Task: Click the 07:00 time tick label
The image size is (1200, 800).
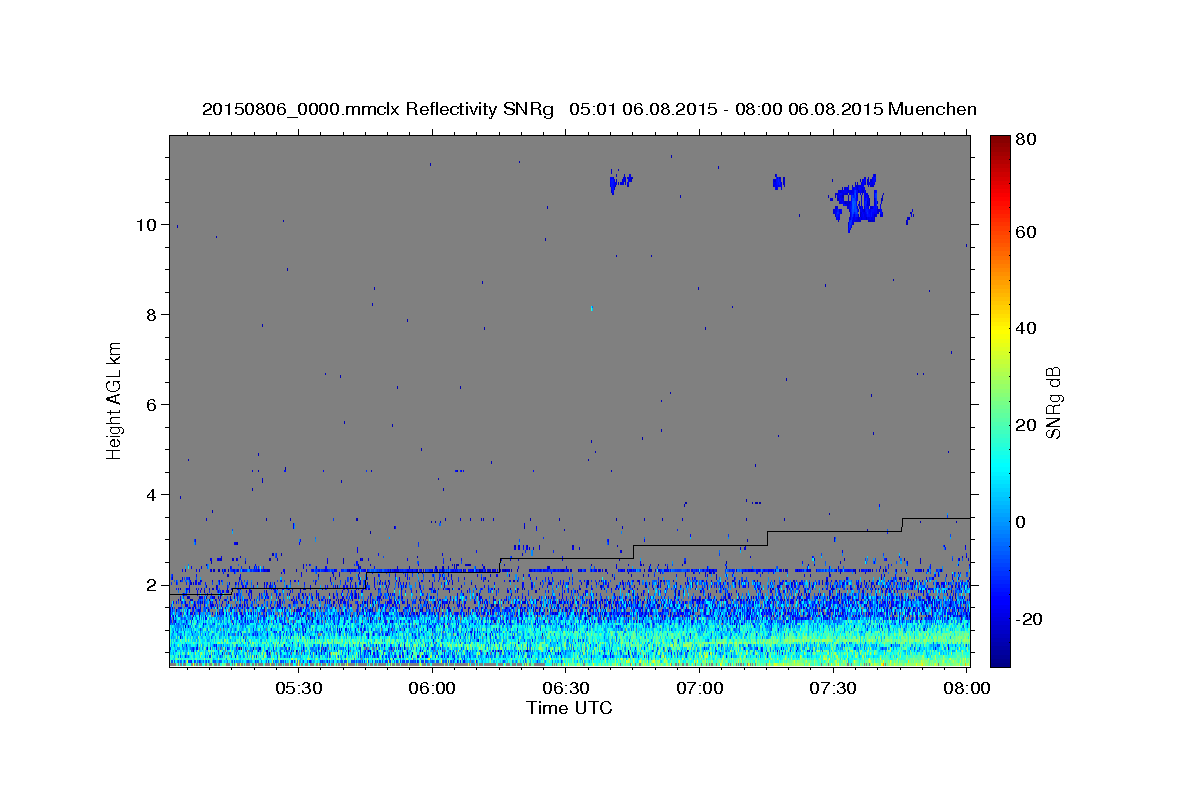Action: click(700, 689)
